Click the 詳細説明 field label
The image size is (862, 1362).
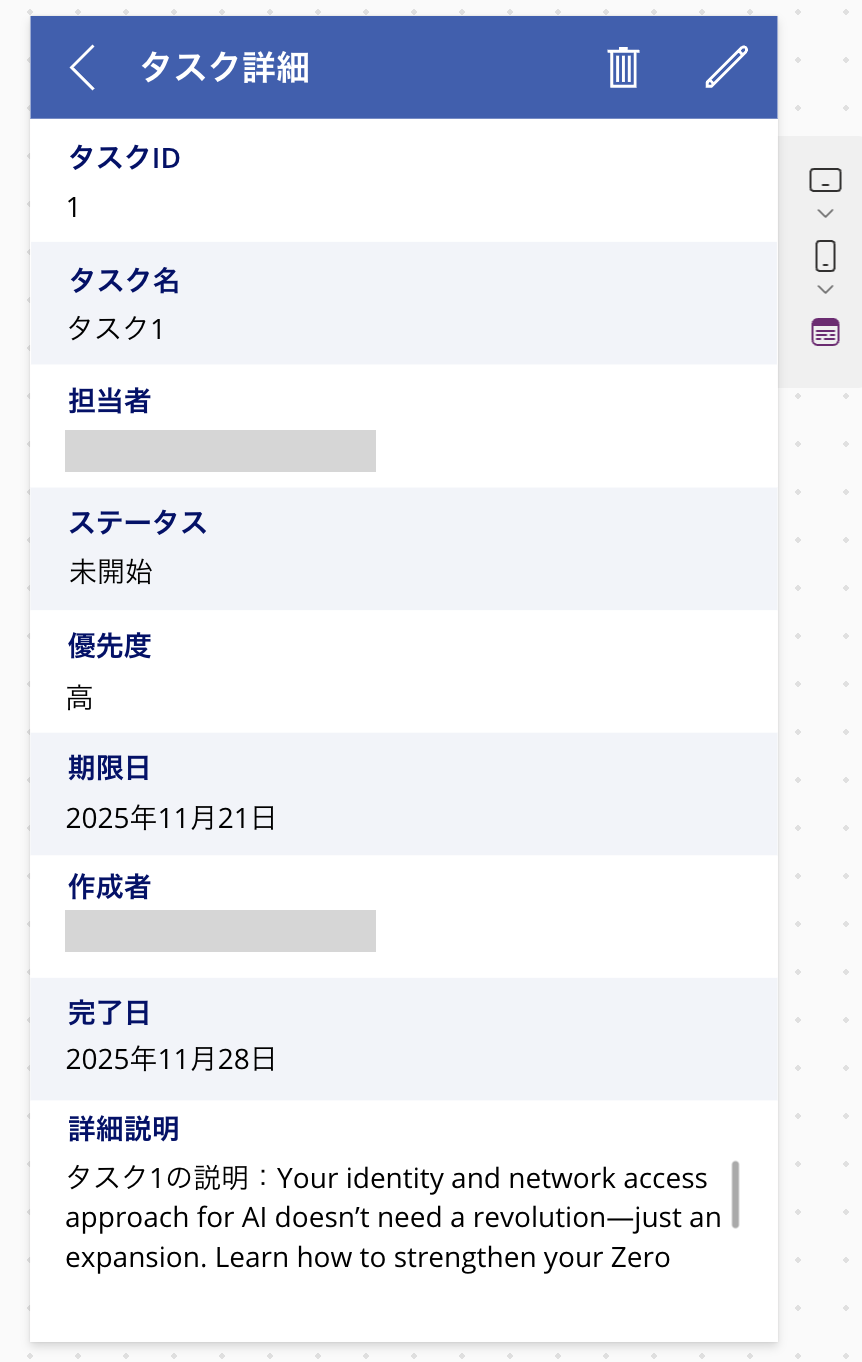123,1130
